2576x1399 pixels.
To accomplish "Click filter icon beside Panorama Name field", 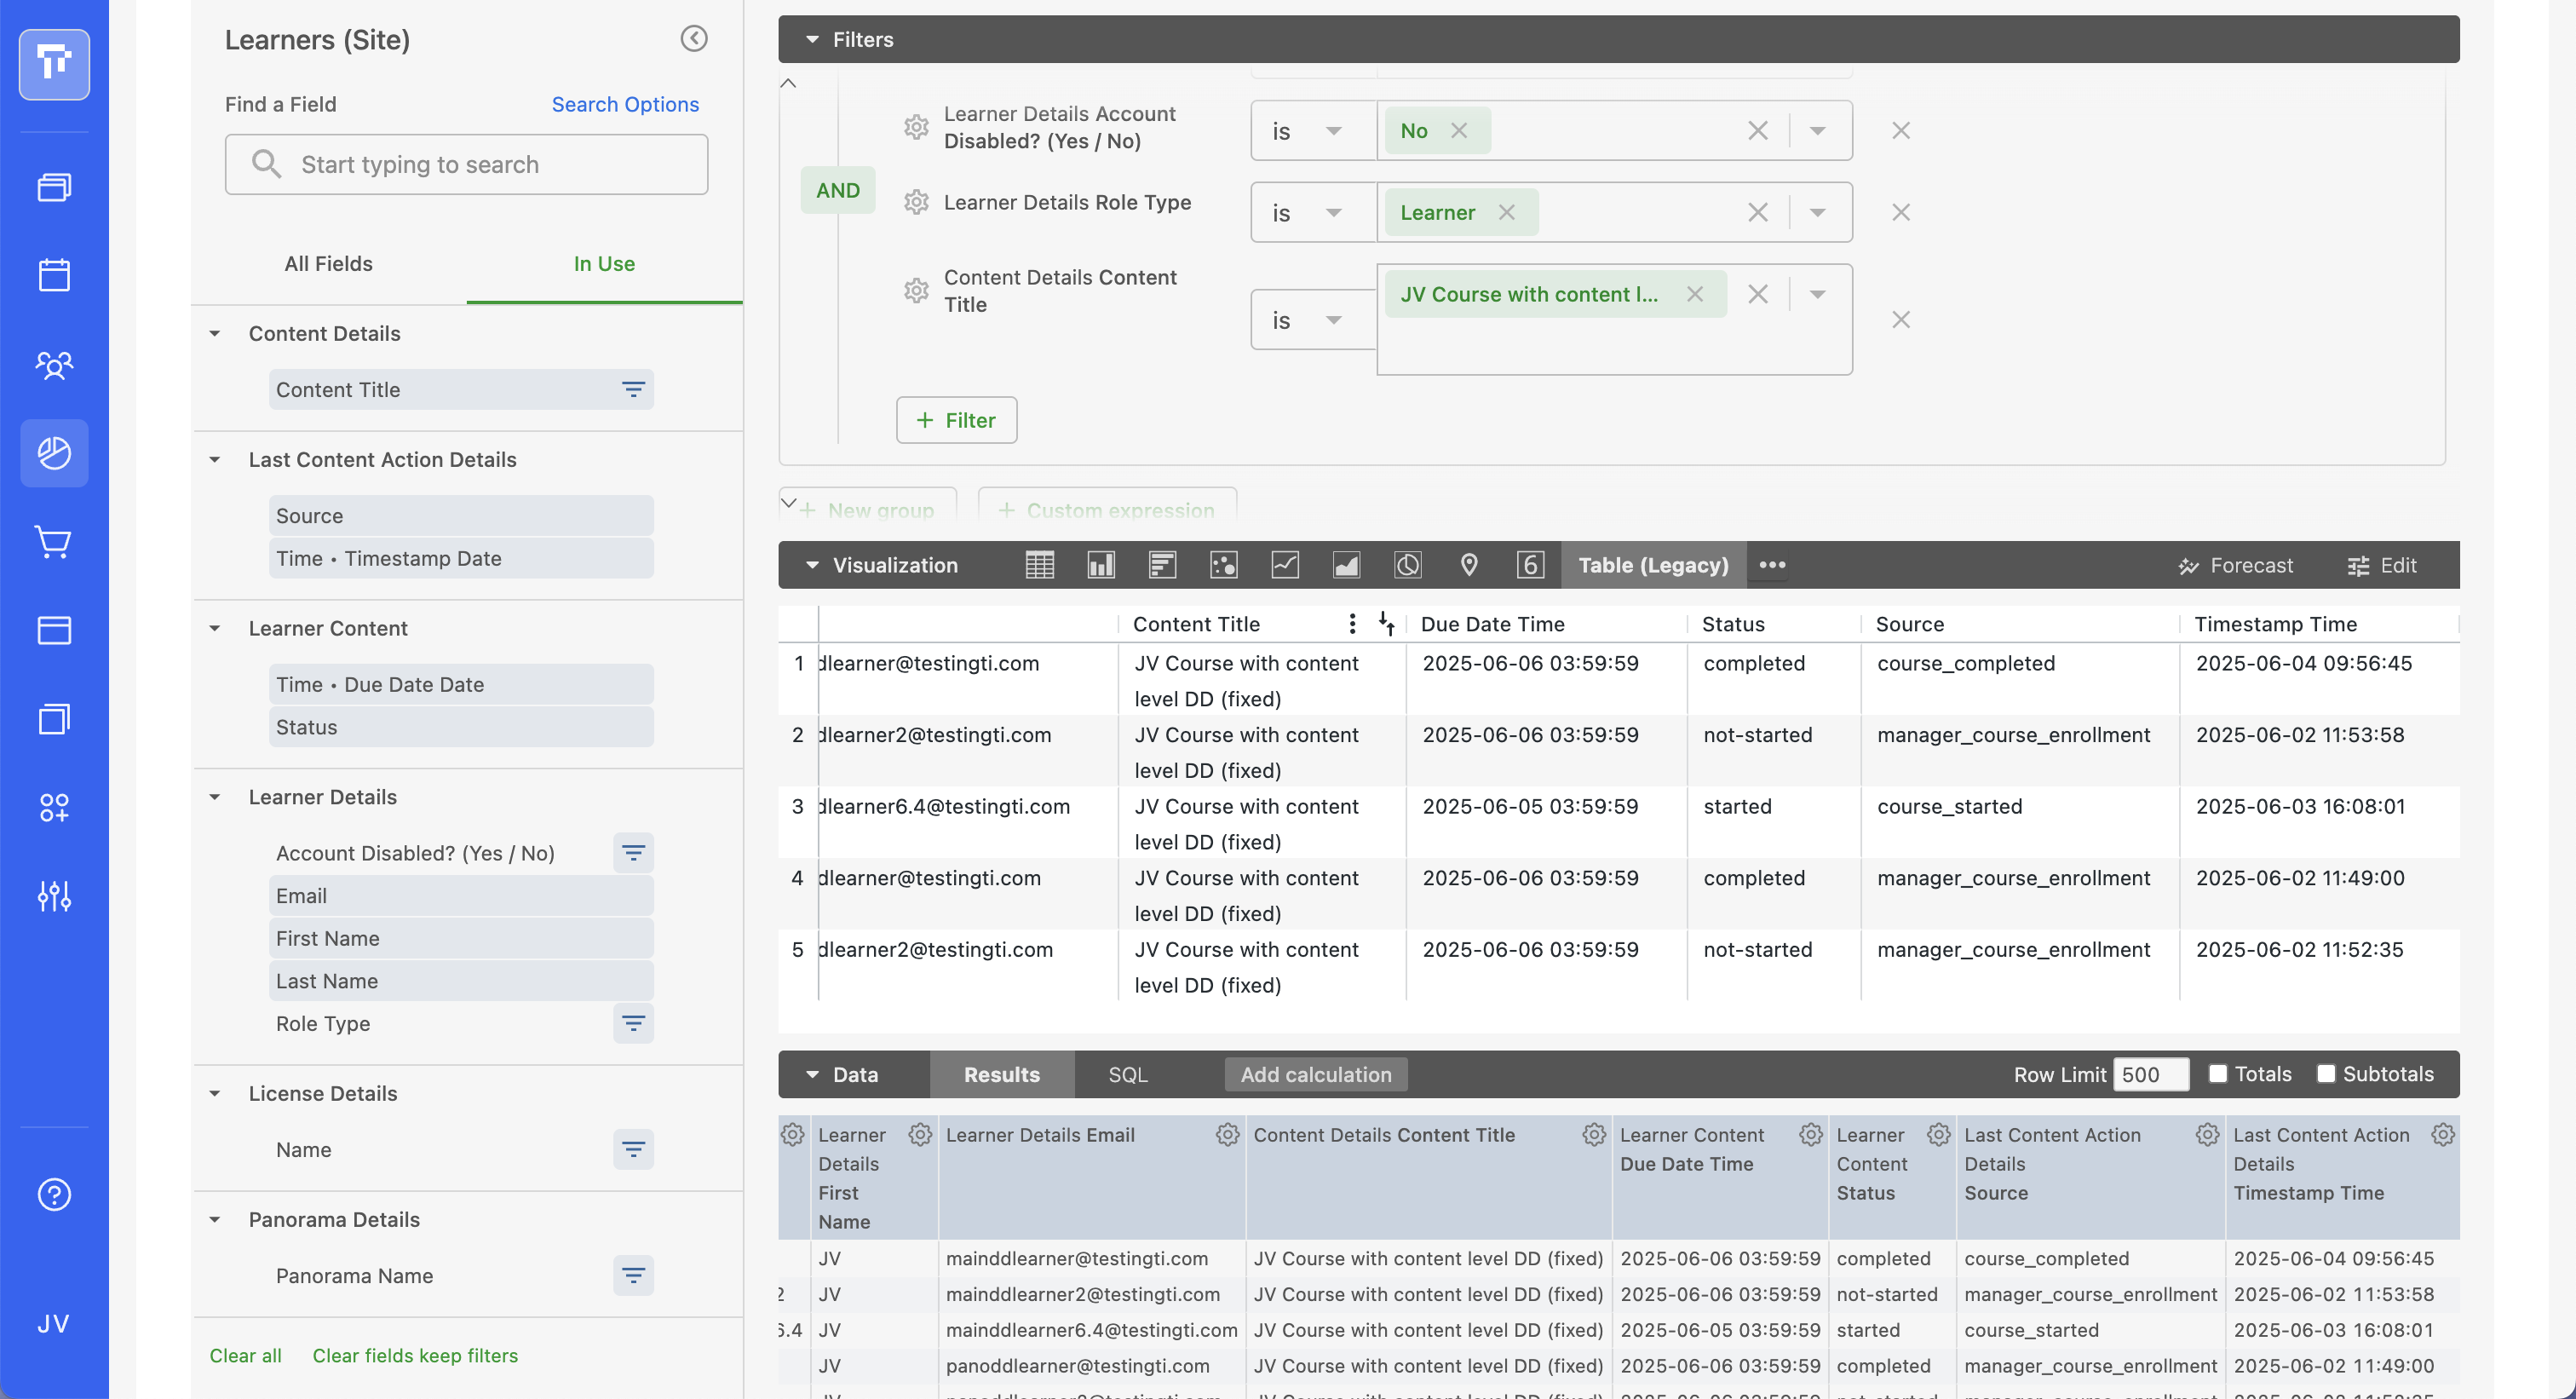I will point(633,1275).
